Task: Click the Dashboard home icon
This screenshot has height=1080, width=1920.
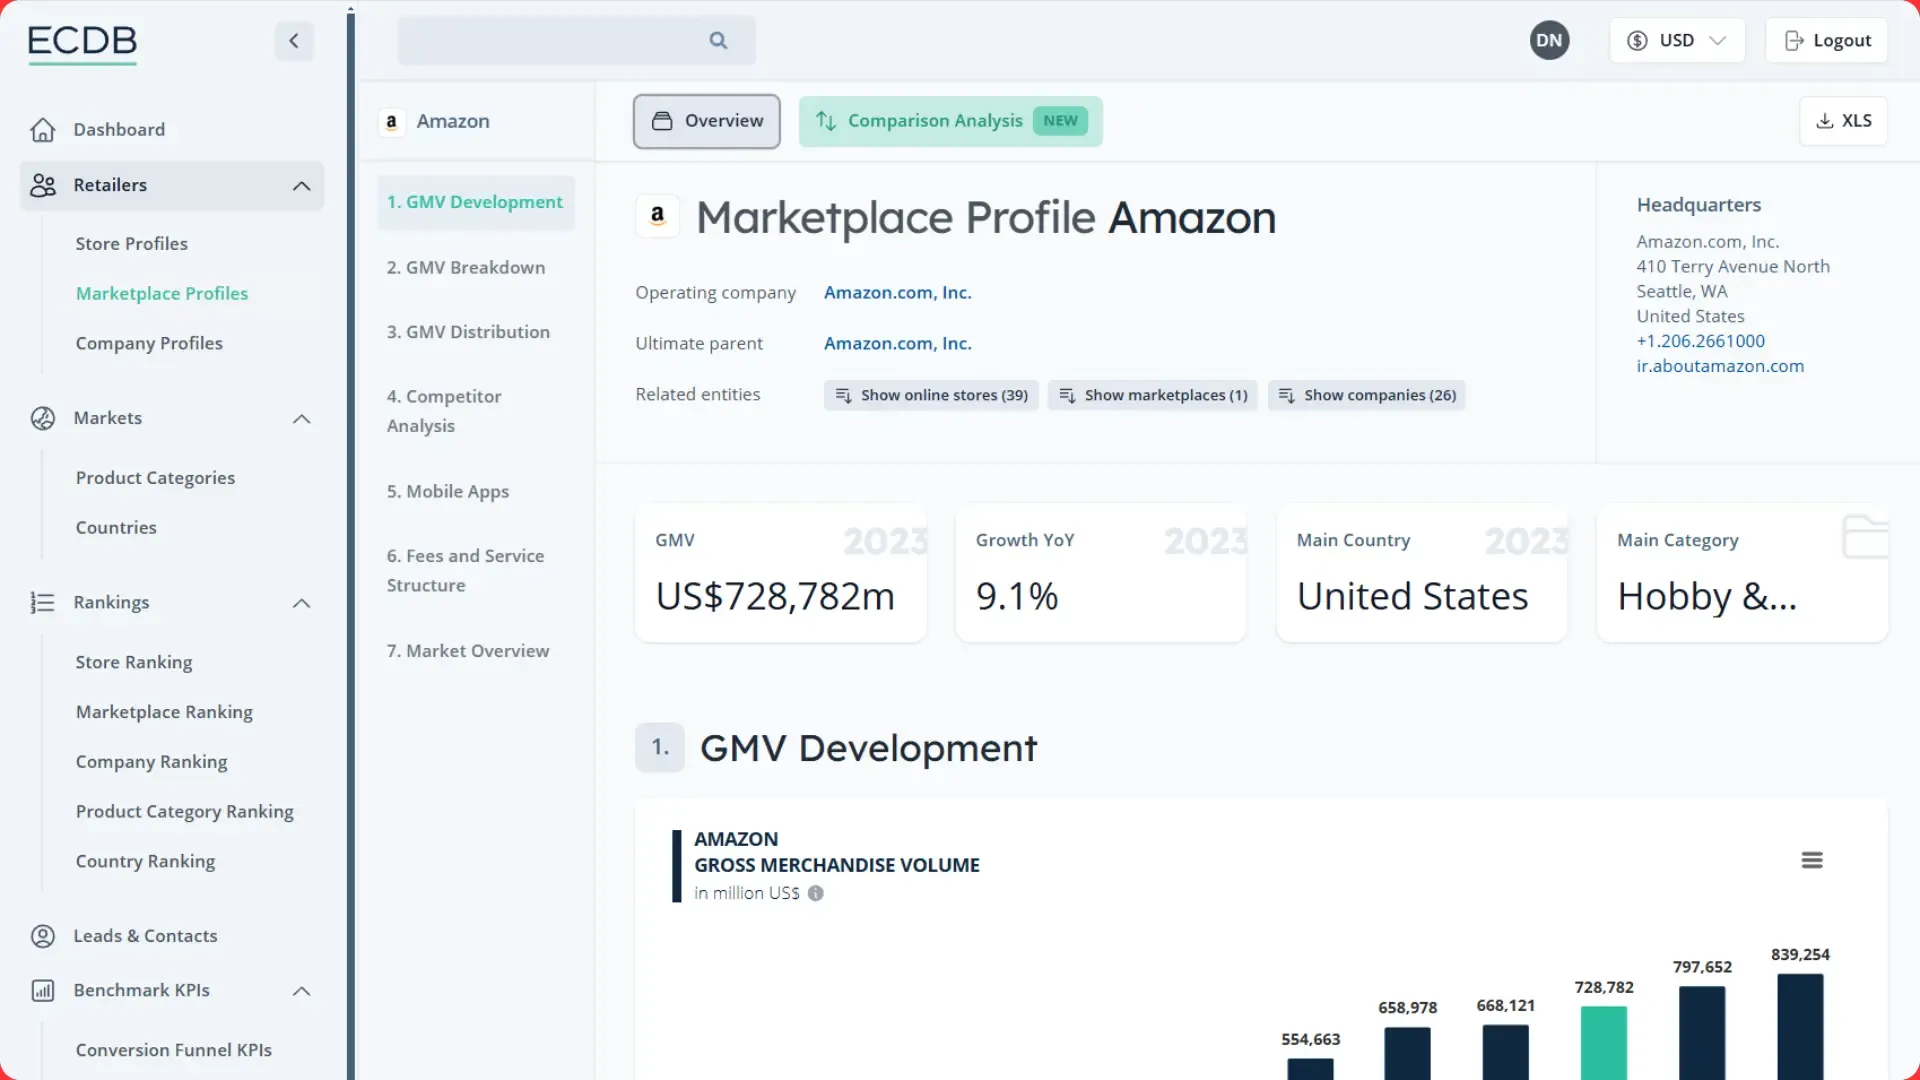Action: [x=43, y=130]
